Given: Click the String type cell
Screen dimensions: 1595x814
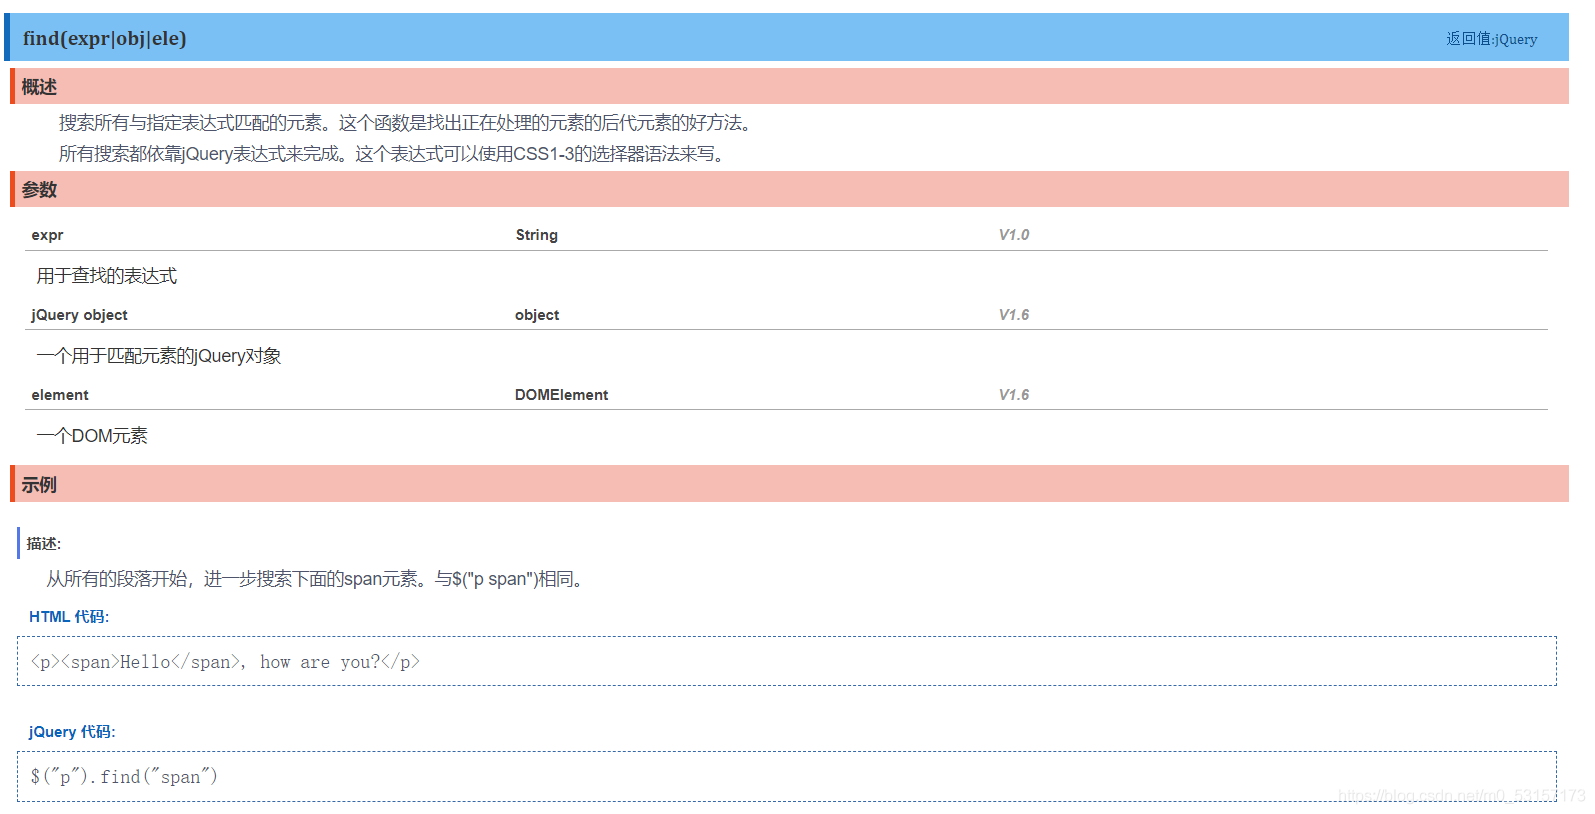Looking at the screenshot, I should [537, 235].
